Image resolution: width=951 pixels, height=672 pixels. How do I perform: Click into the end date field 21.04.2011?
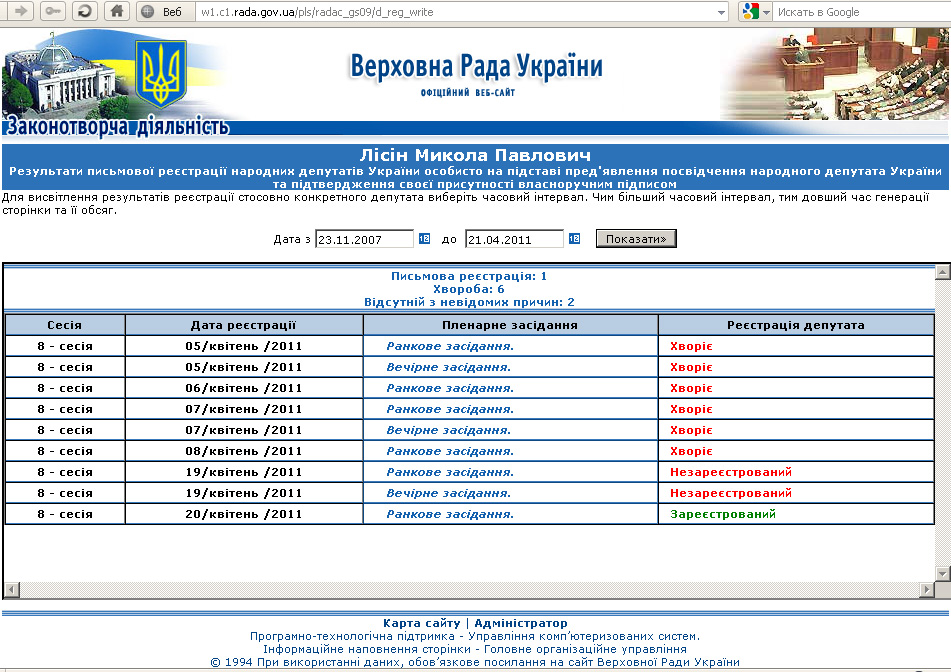point(514,239)
